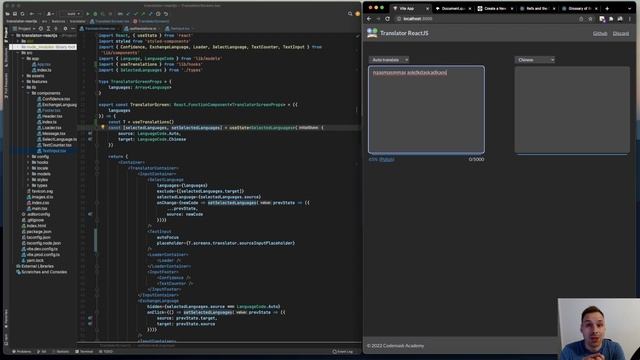Click the detected language link below input

click(x=387, y=160)
